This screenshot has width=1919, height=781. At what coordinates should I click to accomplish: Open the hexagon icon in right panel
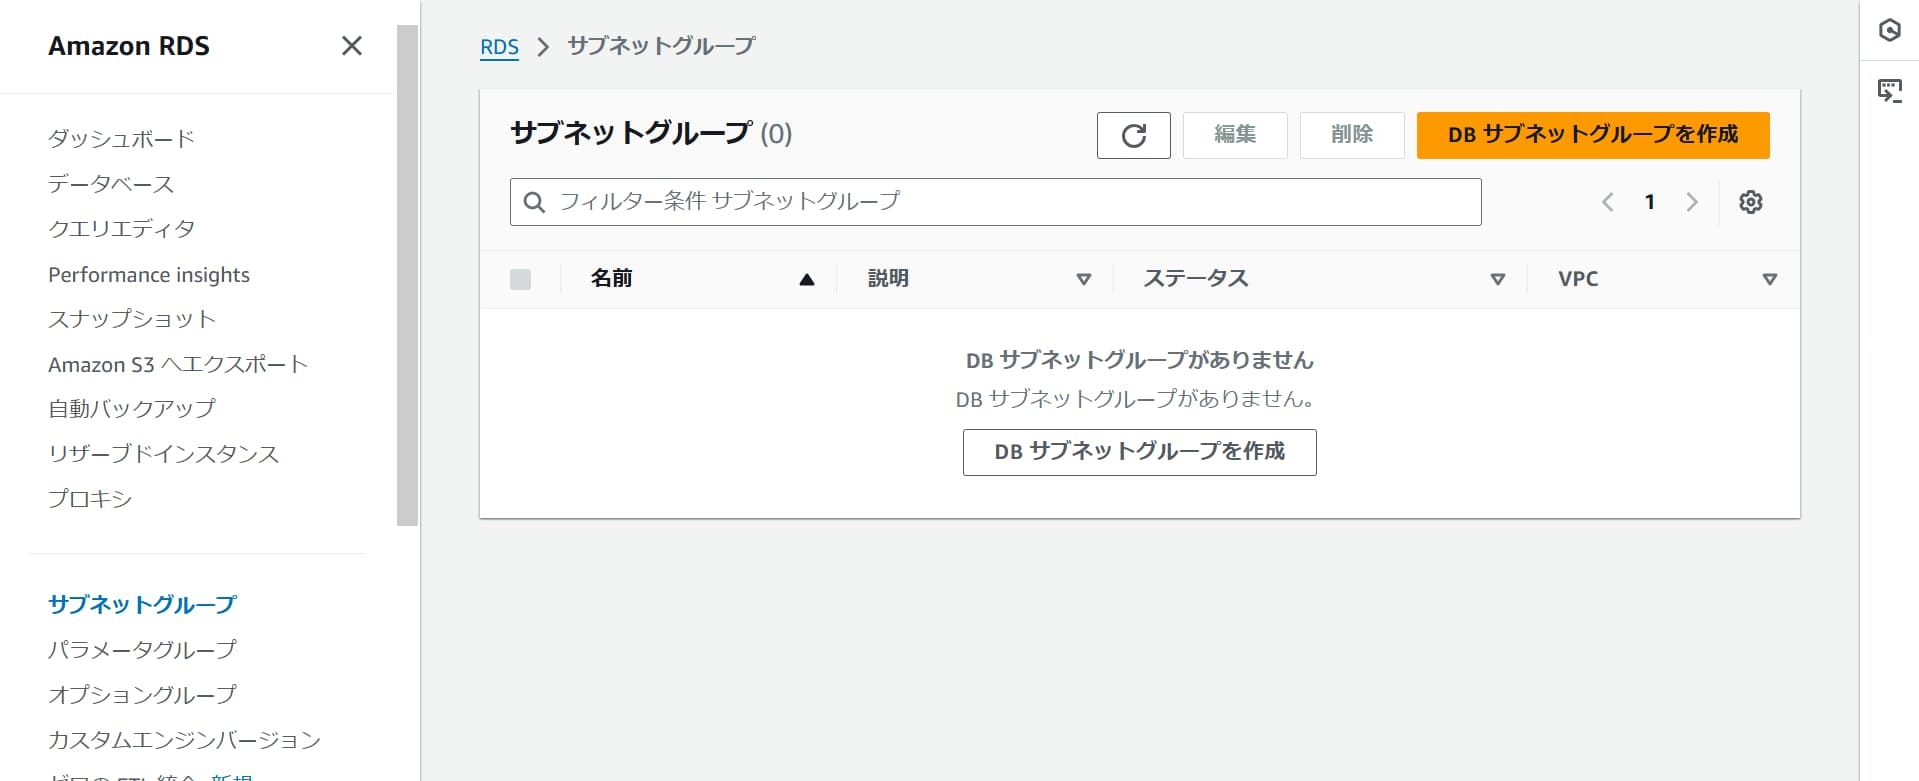pos(1889,30)
